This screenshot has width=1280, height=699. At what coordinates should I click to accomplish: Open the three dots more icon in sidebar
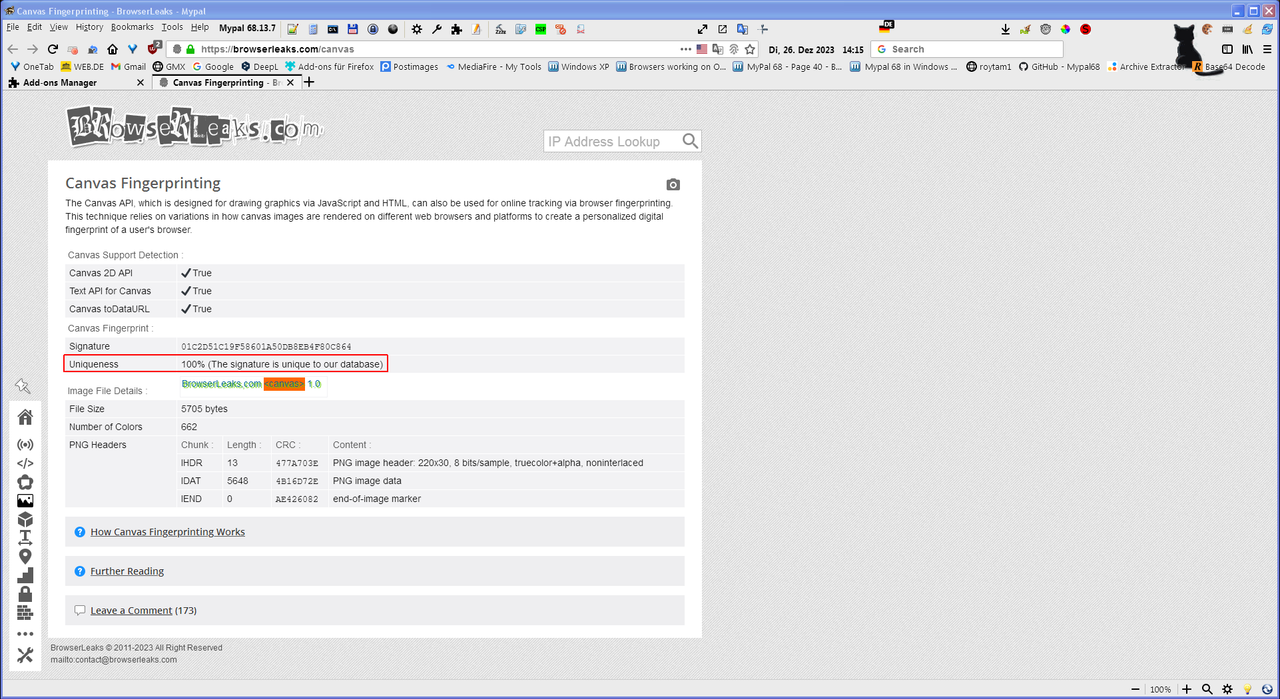coord(25,634)
